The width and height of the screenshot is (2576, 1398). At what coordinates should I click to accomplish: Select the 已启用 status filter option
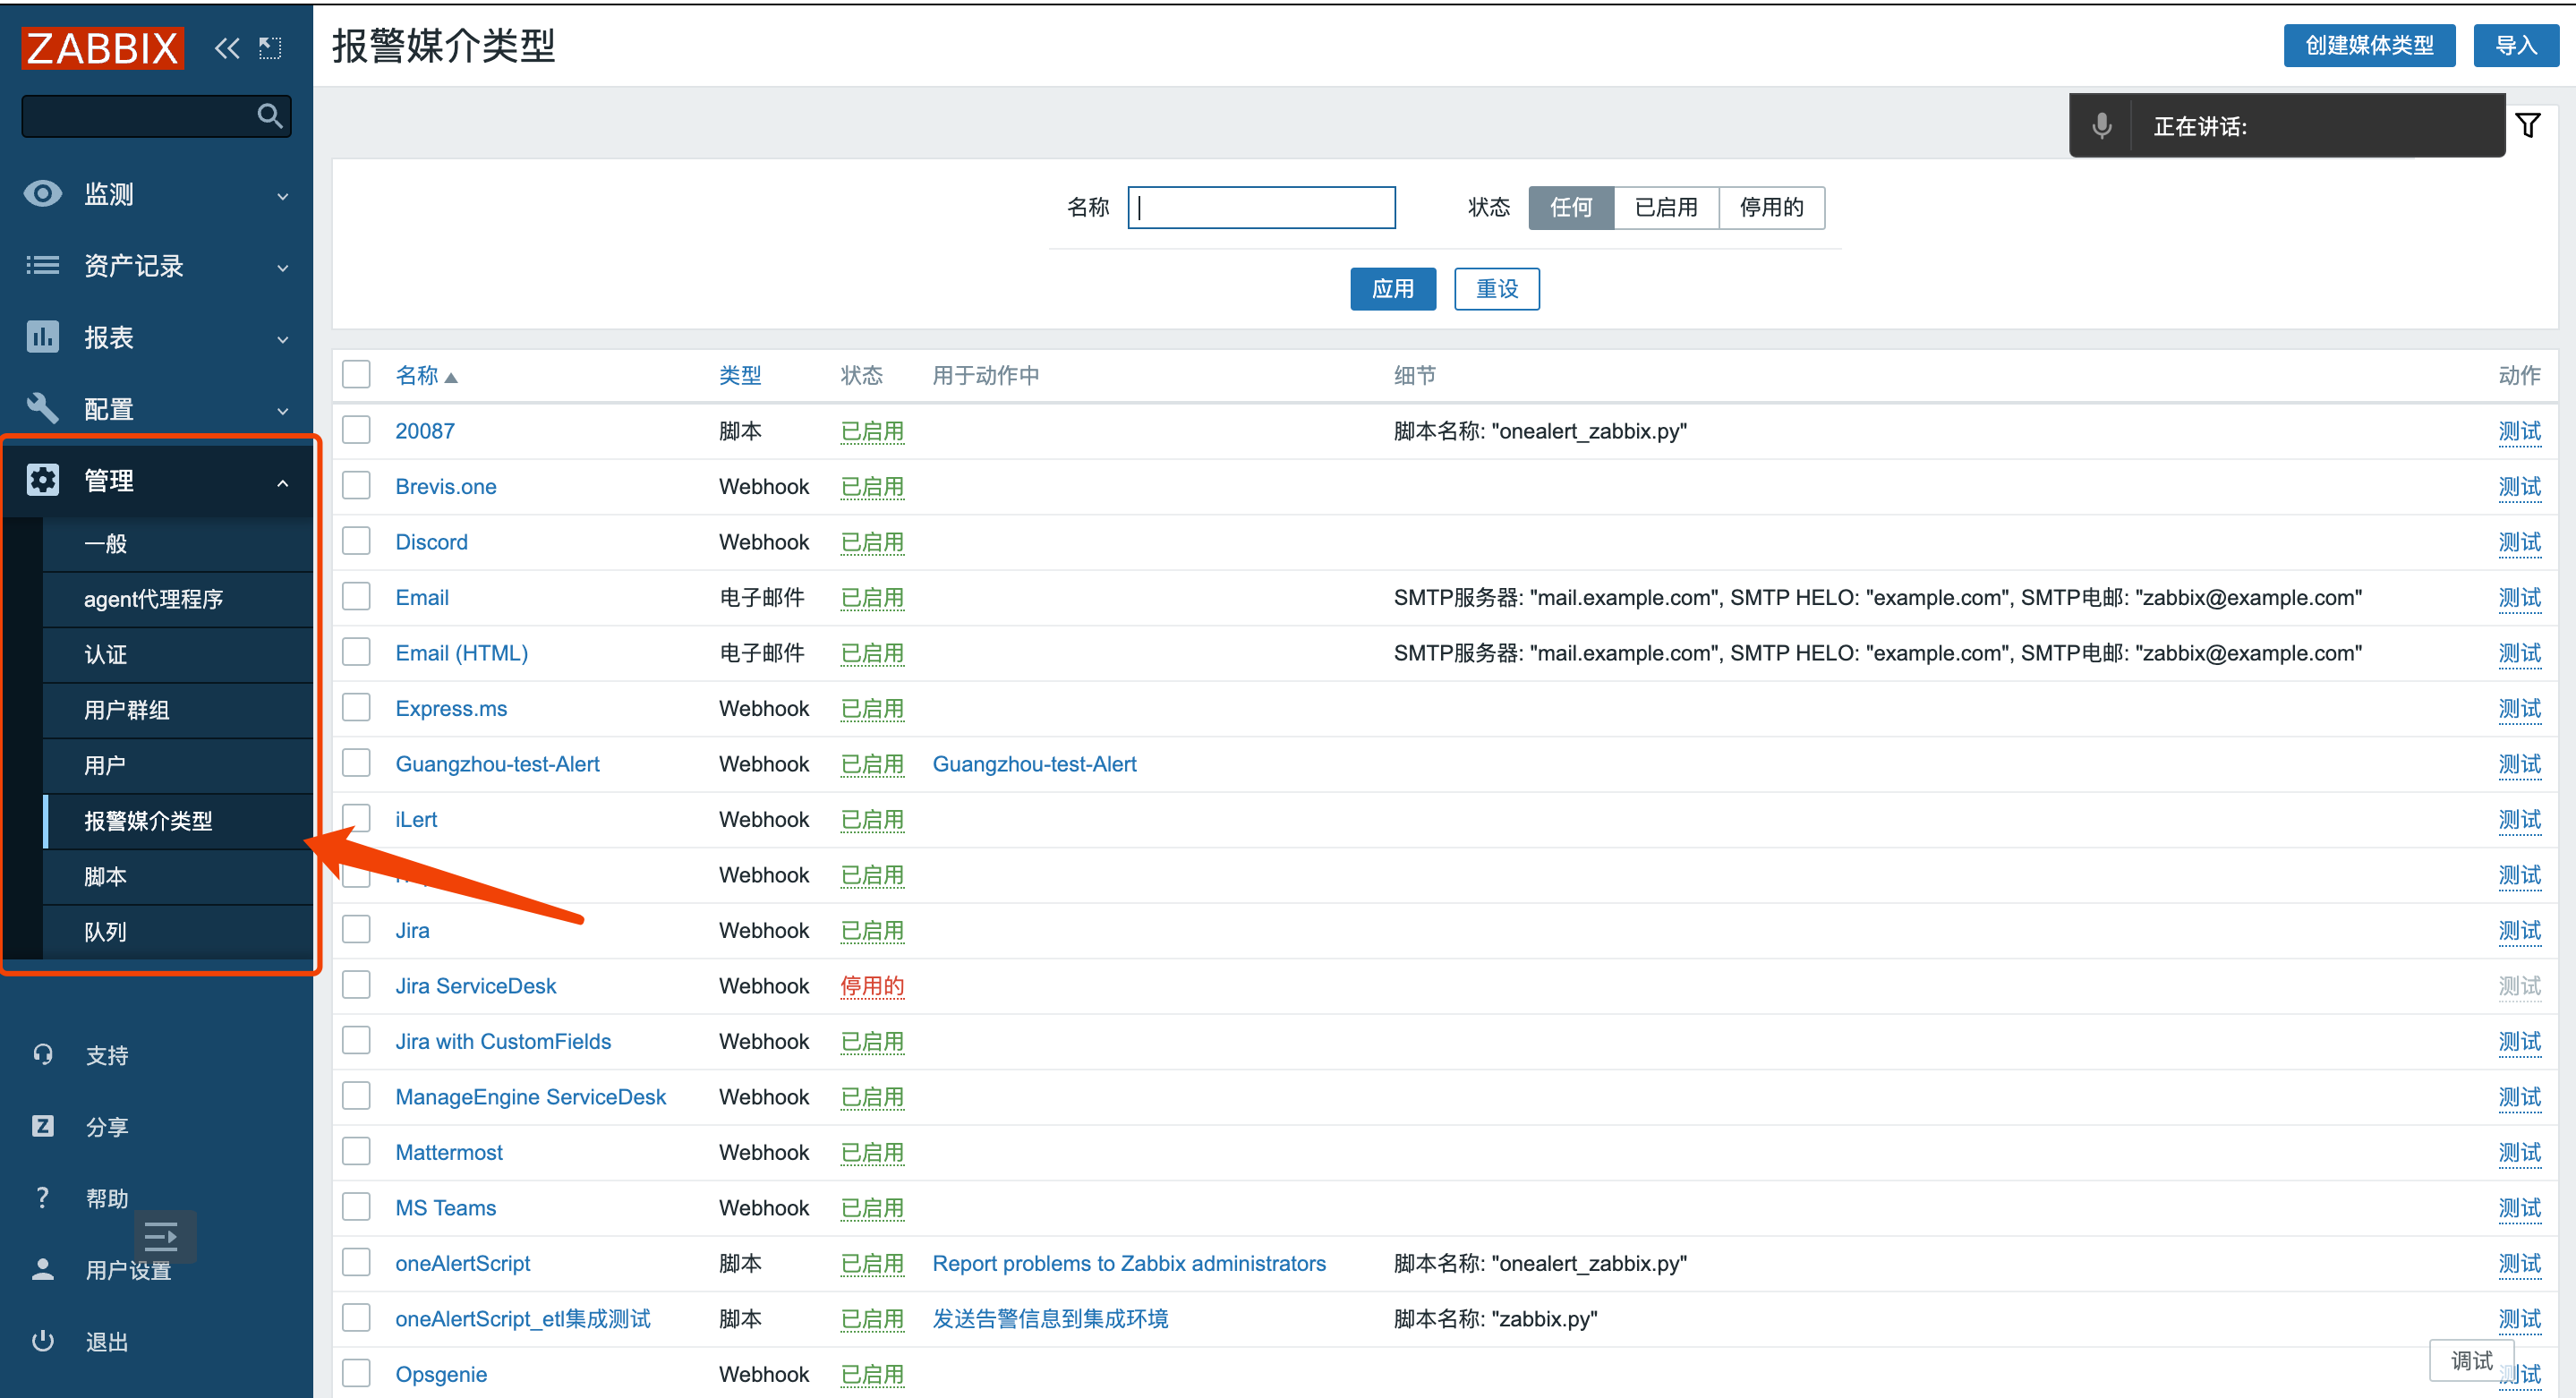click(1665, 207)
